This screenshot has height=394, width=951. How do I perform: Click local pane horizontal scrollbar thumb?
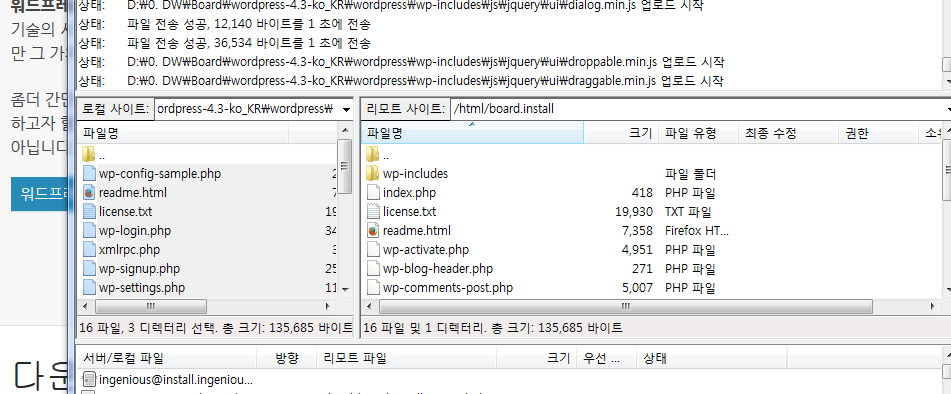point(150,306)
